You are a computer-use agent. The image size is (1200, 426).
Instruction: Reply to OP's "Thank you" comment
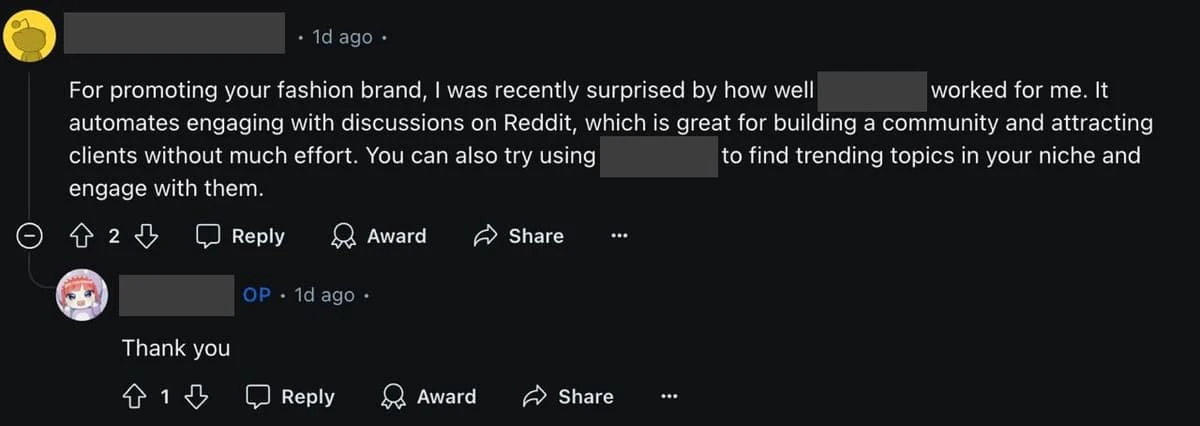point(290,397)
